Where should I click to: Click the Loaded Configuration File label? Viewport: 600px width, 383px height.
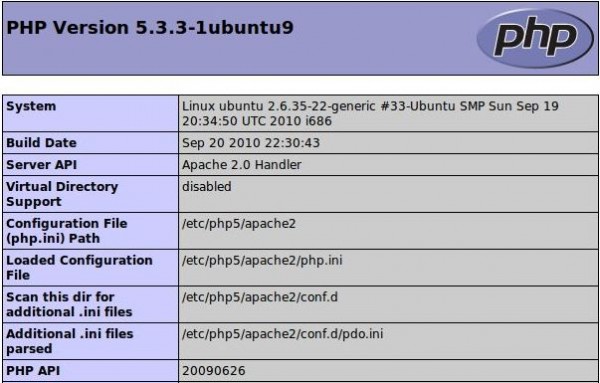[x=79, y=267]
